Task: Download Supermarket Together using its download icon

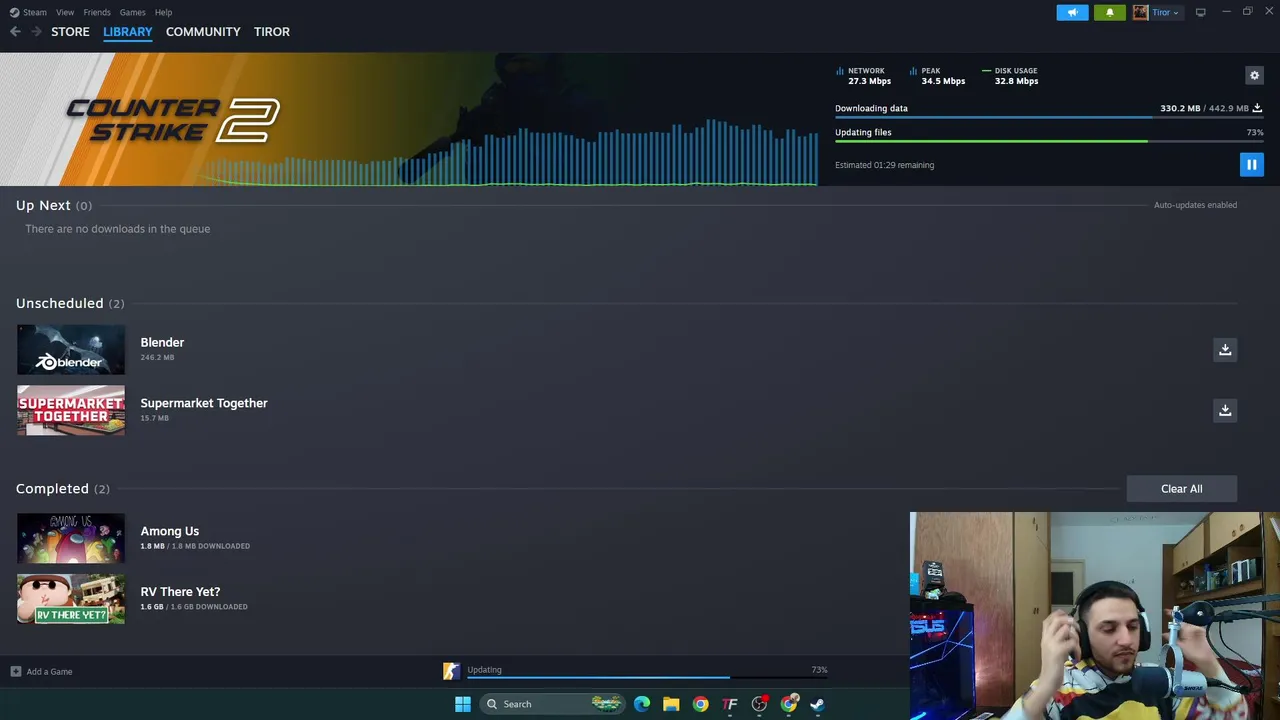Action: tap(1225, 410)
